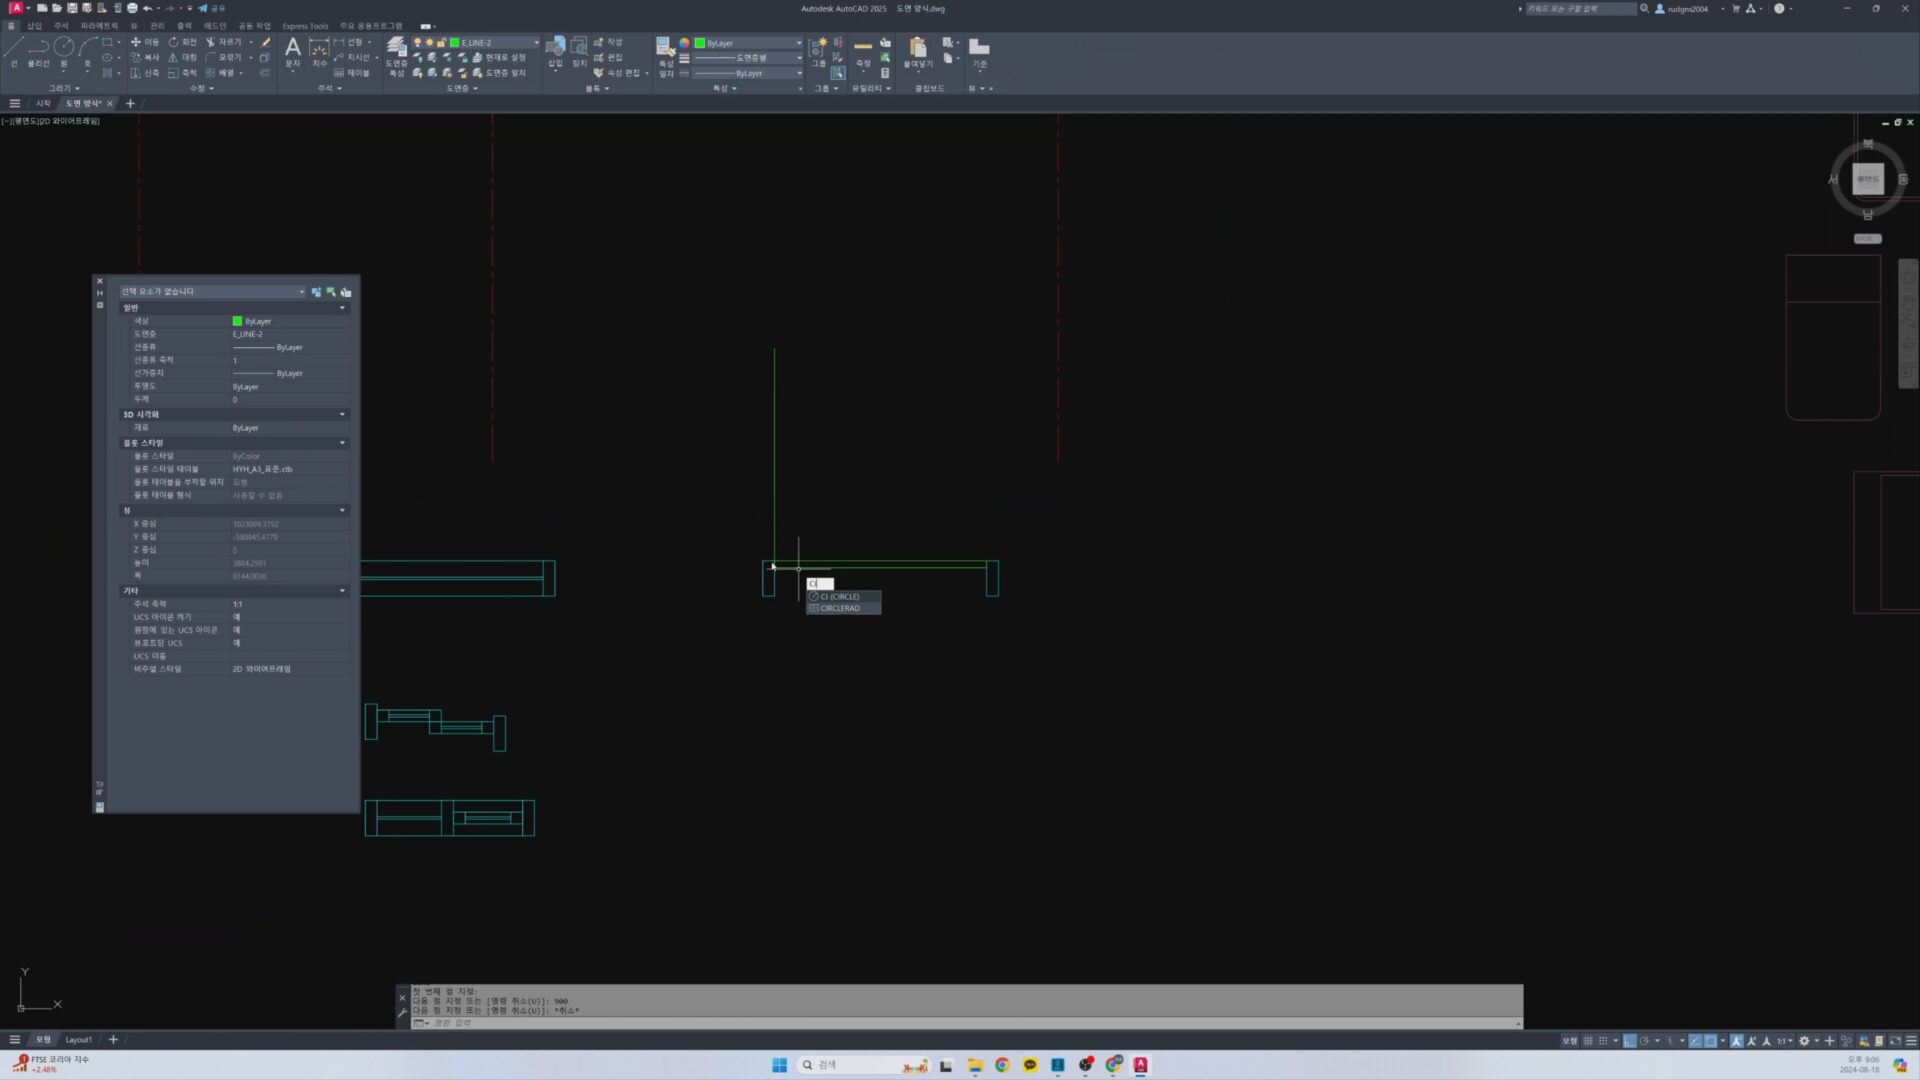This screenshot has height=1080, width=1920.
Task: Switch to the 시작 (Start) file tab
Action: [x=43, y=103]
